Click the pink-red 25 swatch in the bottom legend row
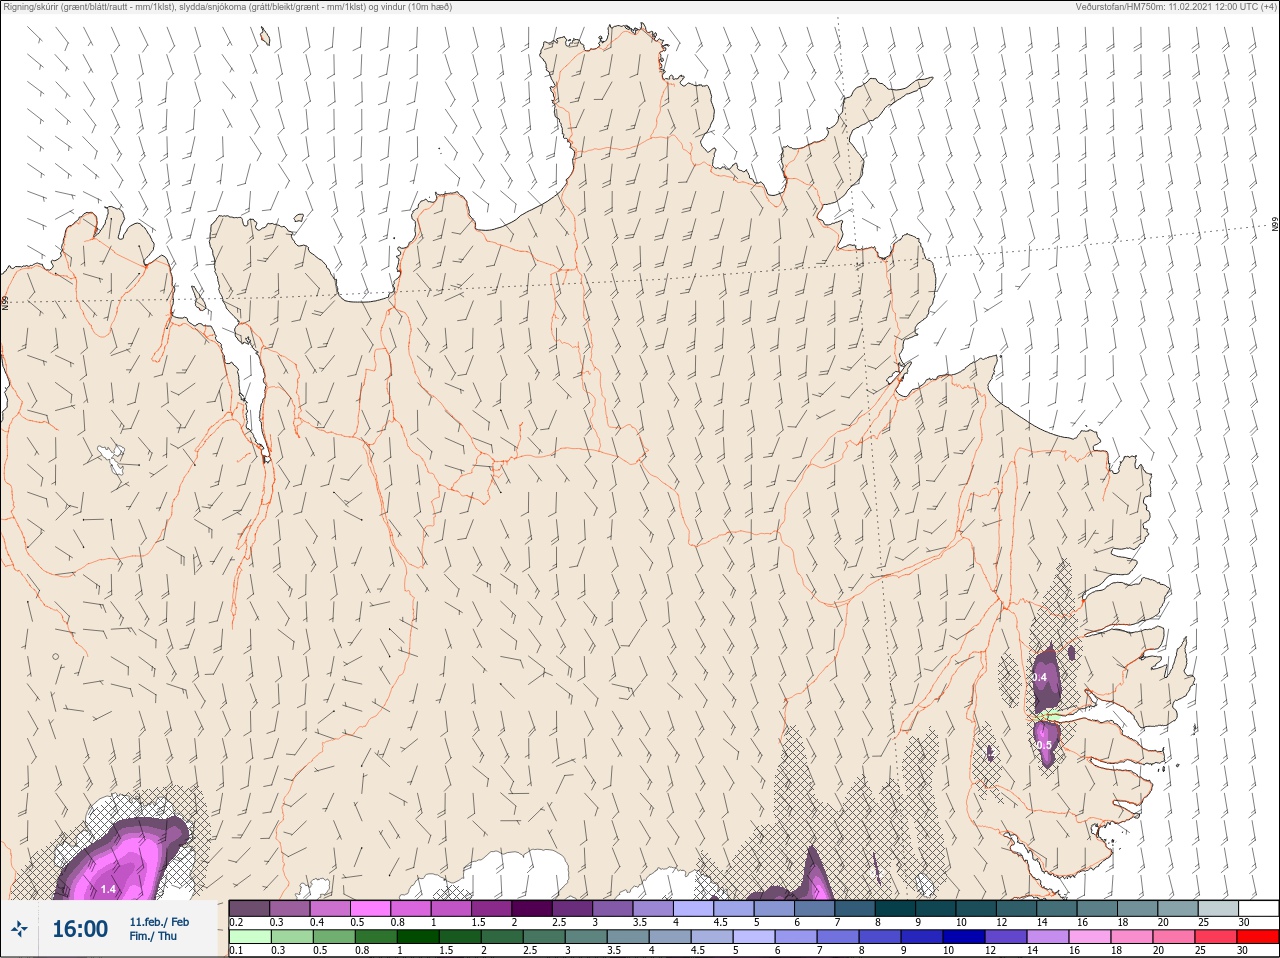The image size is (1280, 958). [x=1217, y=937]
